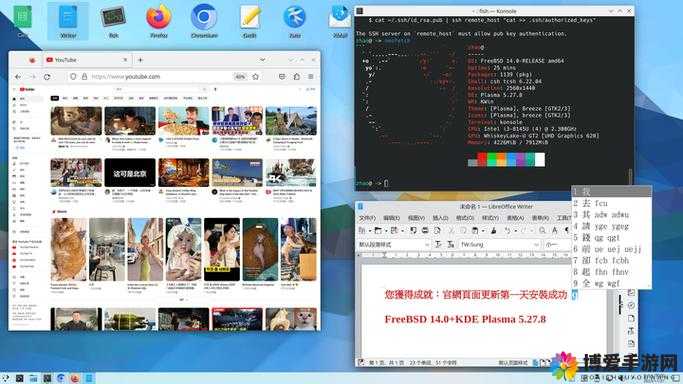The image size is (683, 384).
Task: Open a new Firefox tab
Action: pyautogui.click(x=140, y=60)
